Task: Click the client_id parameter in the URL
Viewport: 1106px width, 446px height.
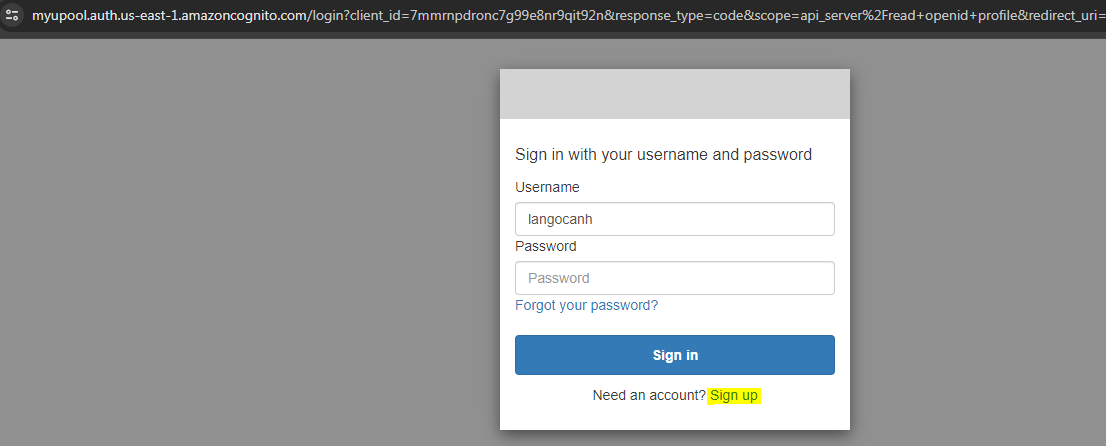Action: (x=439, y=16)
